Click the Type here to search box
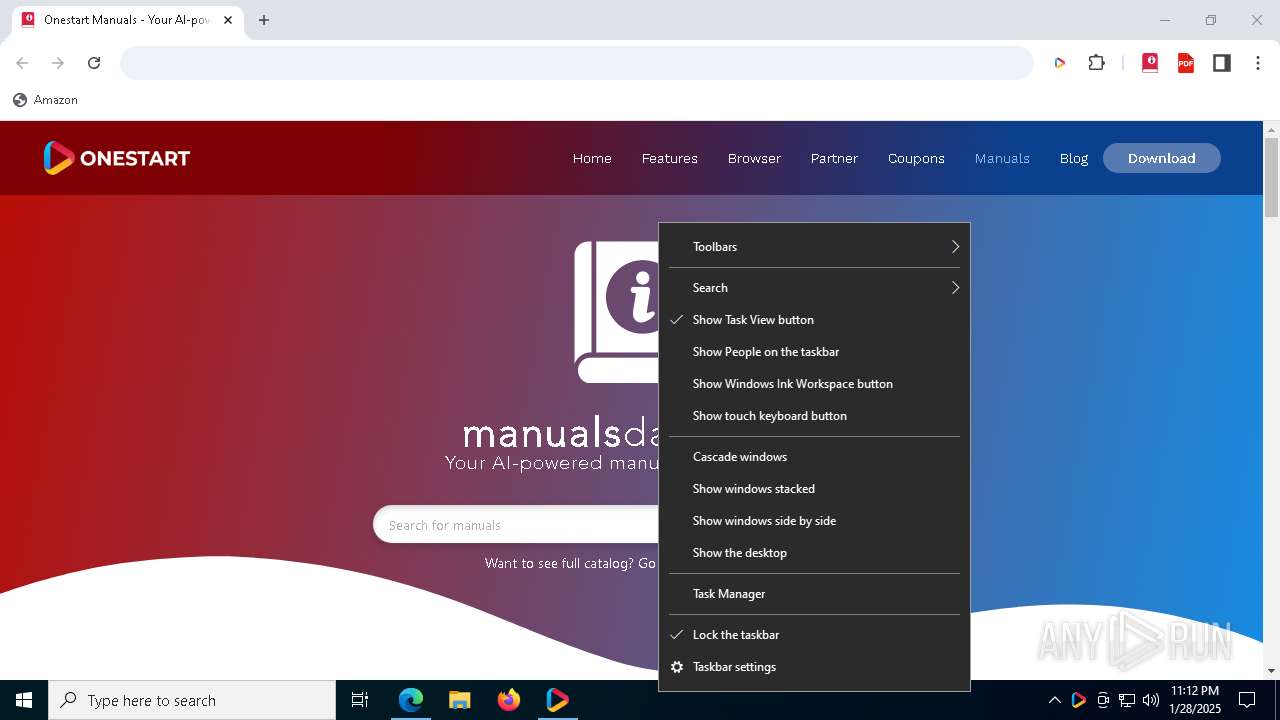This screenshot has width=1280, height=720. [x=192, y=700]
